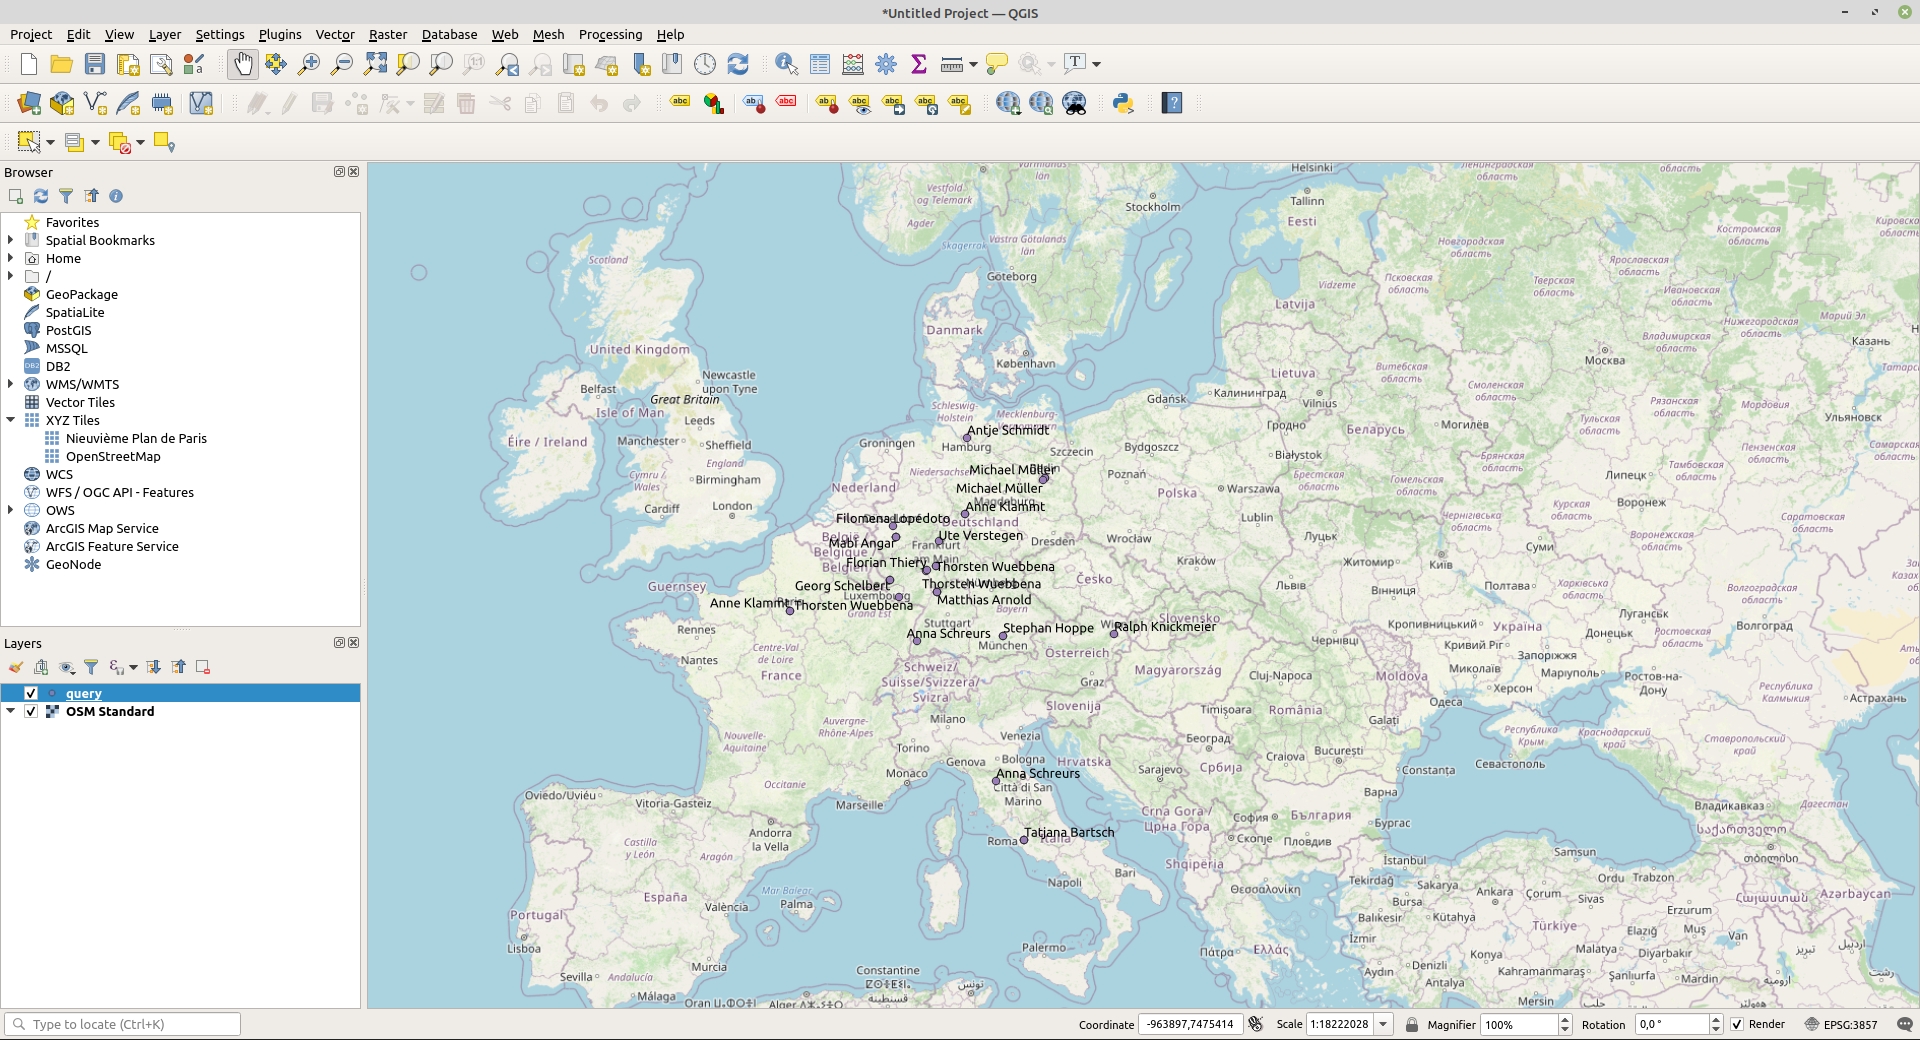The height and width of the screenshot is (1040, 1920).
Task: Select the PostGIS browser entry
Action: [x=68, y=330]
